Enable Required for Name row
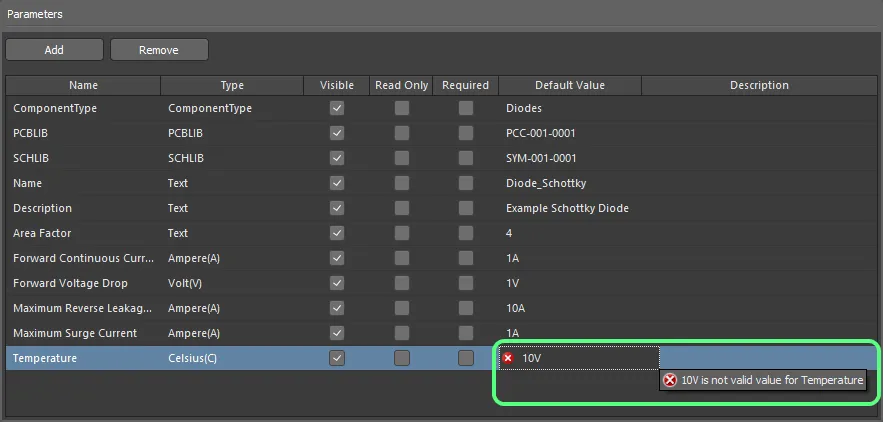The width and height of the screenshot is (883, 422). click(x=466, y=183)
